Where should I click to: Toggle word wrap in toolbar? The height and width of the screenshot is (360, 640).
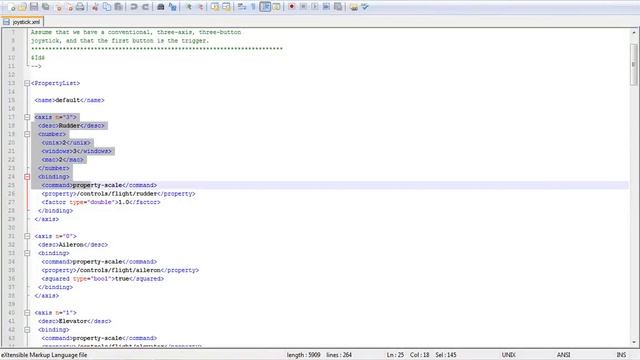tap(242, 7)
